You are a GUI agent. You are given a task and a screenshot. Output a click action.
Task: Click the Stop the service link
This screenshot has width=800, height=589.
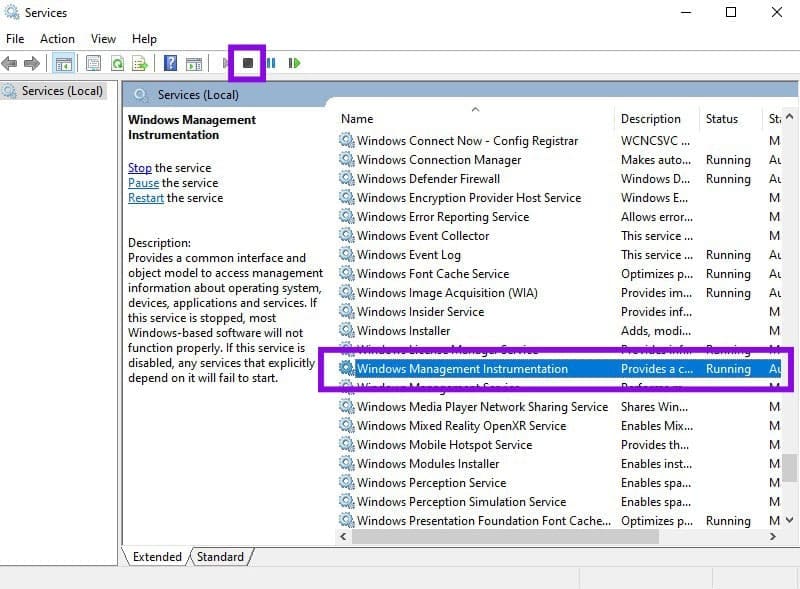point(139,168)
